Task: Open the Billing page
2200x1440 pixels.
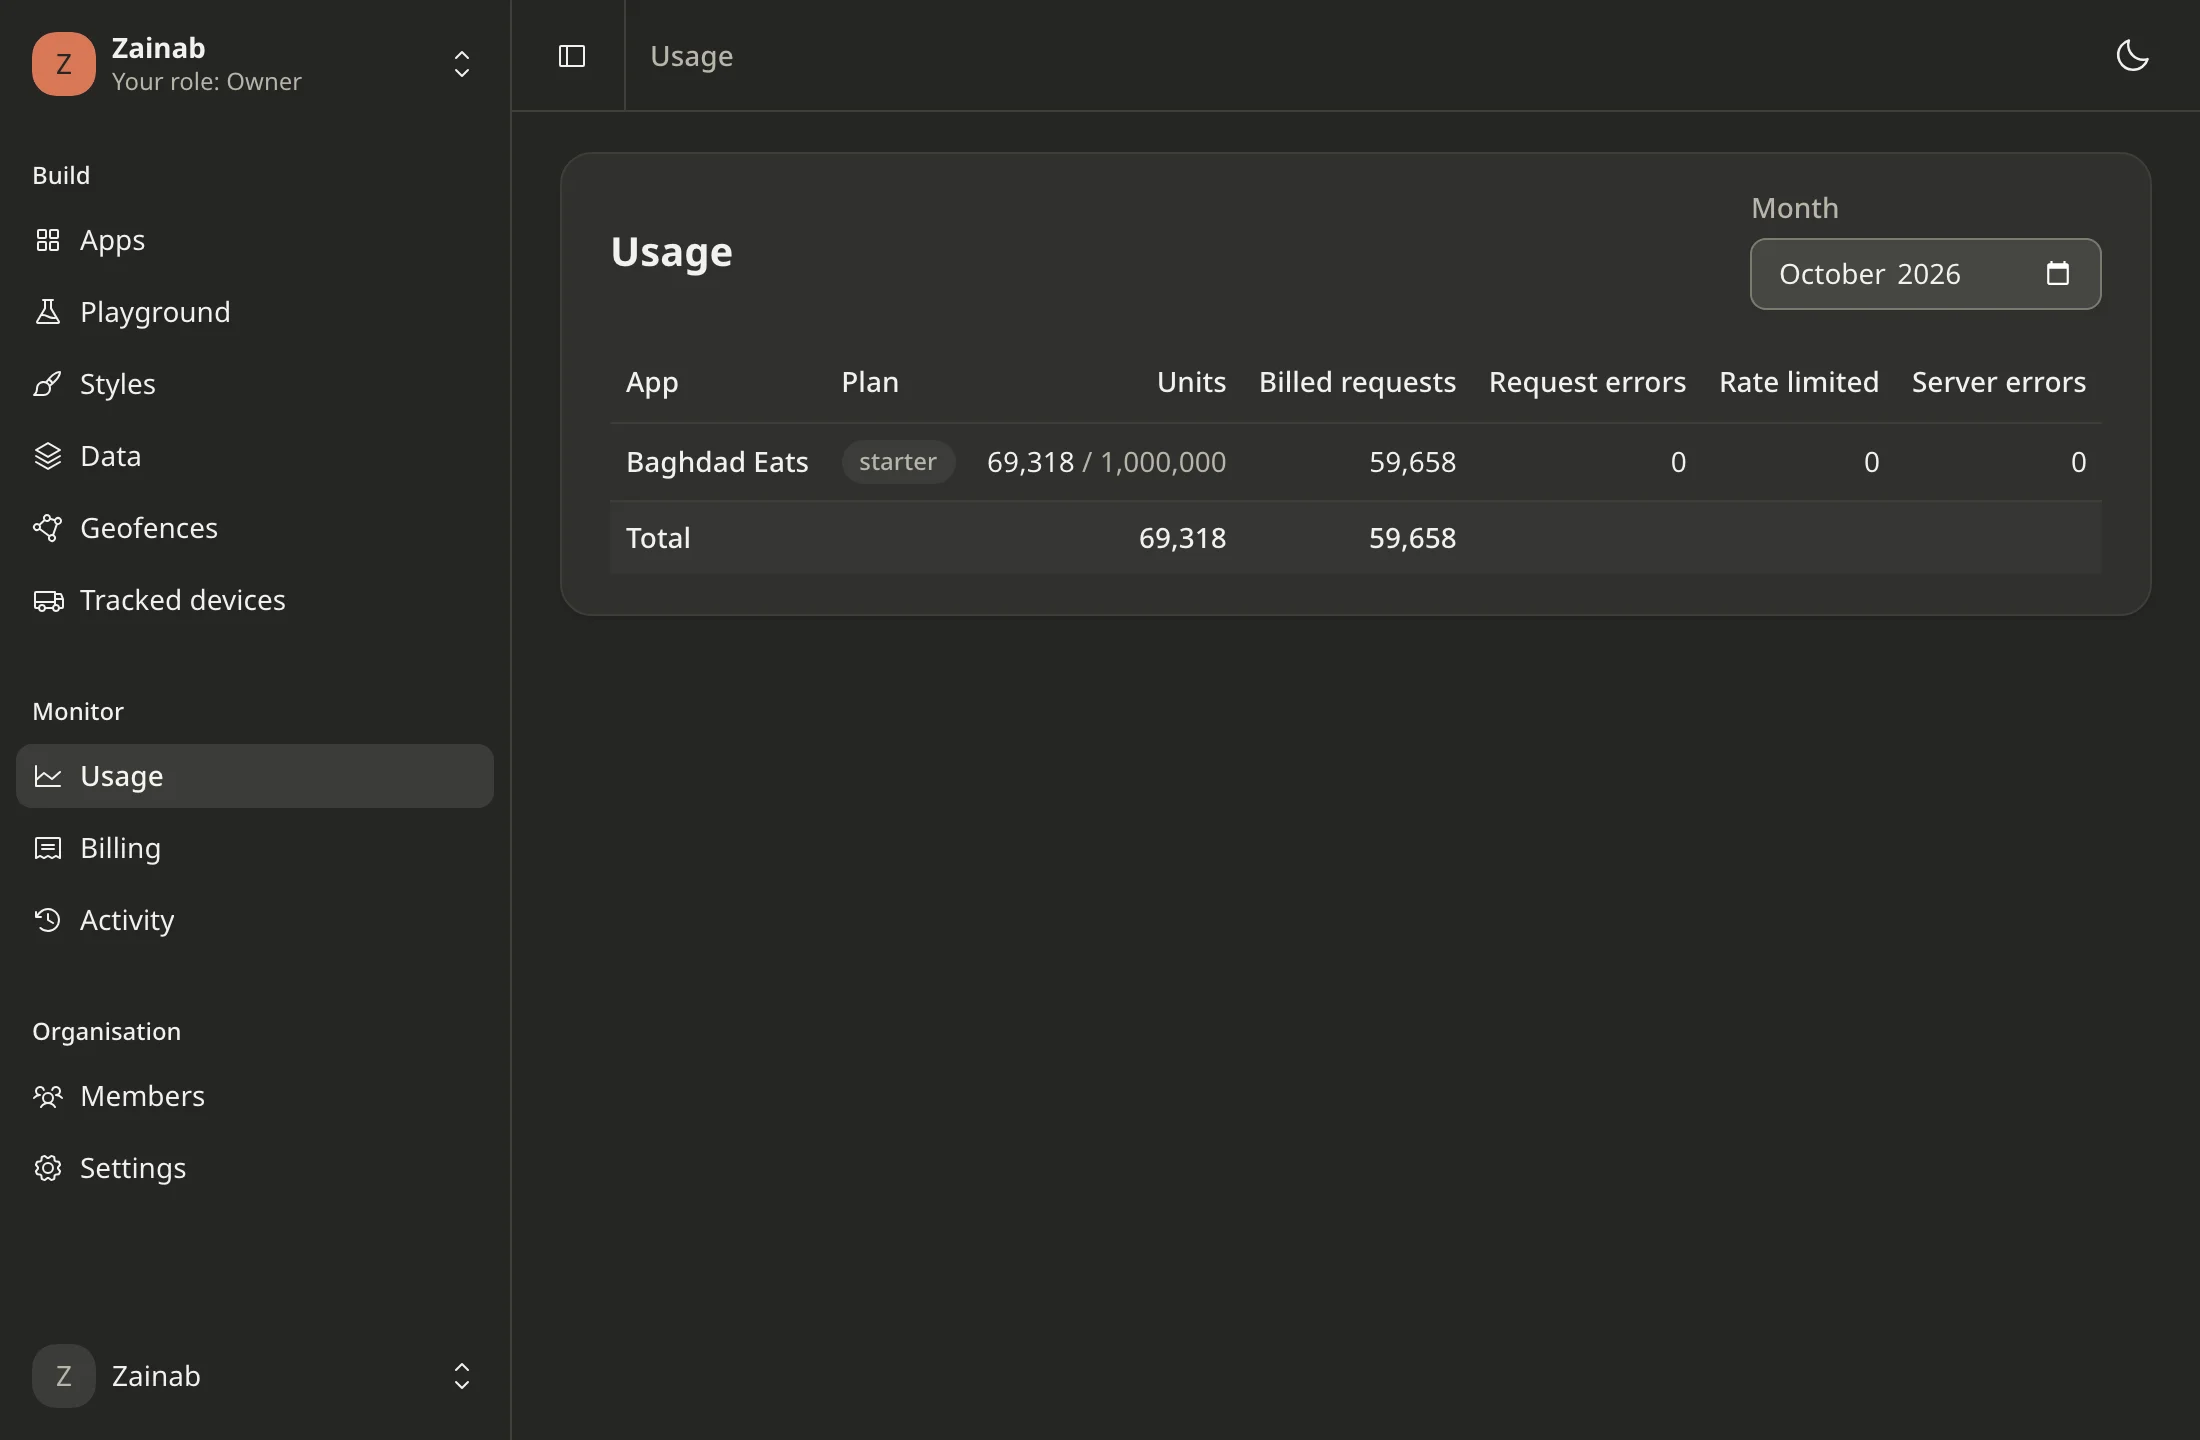Action: (x=255, y=848)
